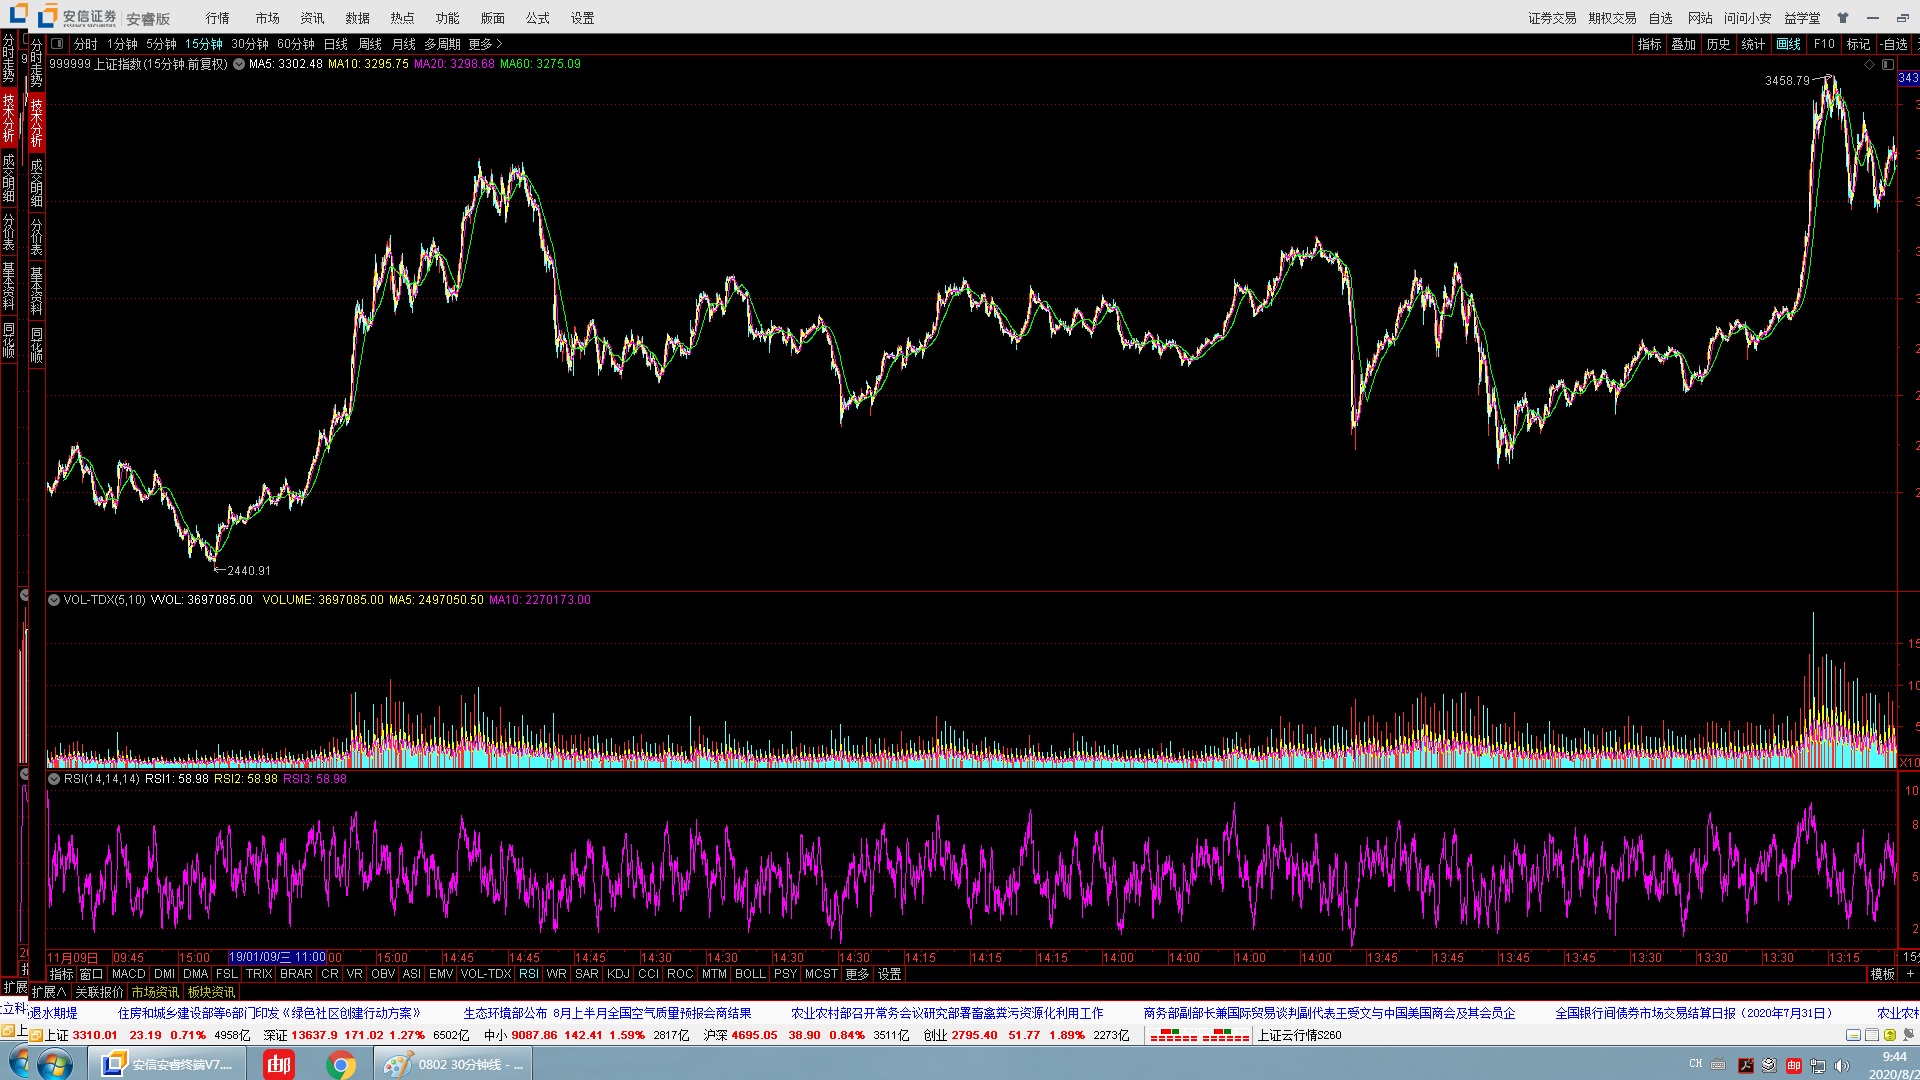Switch to 日线 daily chart
Viewport: 1920px width, 1080px height.
(x=336, y=44)
